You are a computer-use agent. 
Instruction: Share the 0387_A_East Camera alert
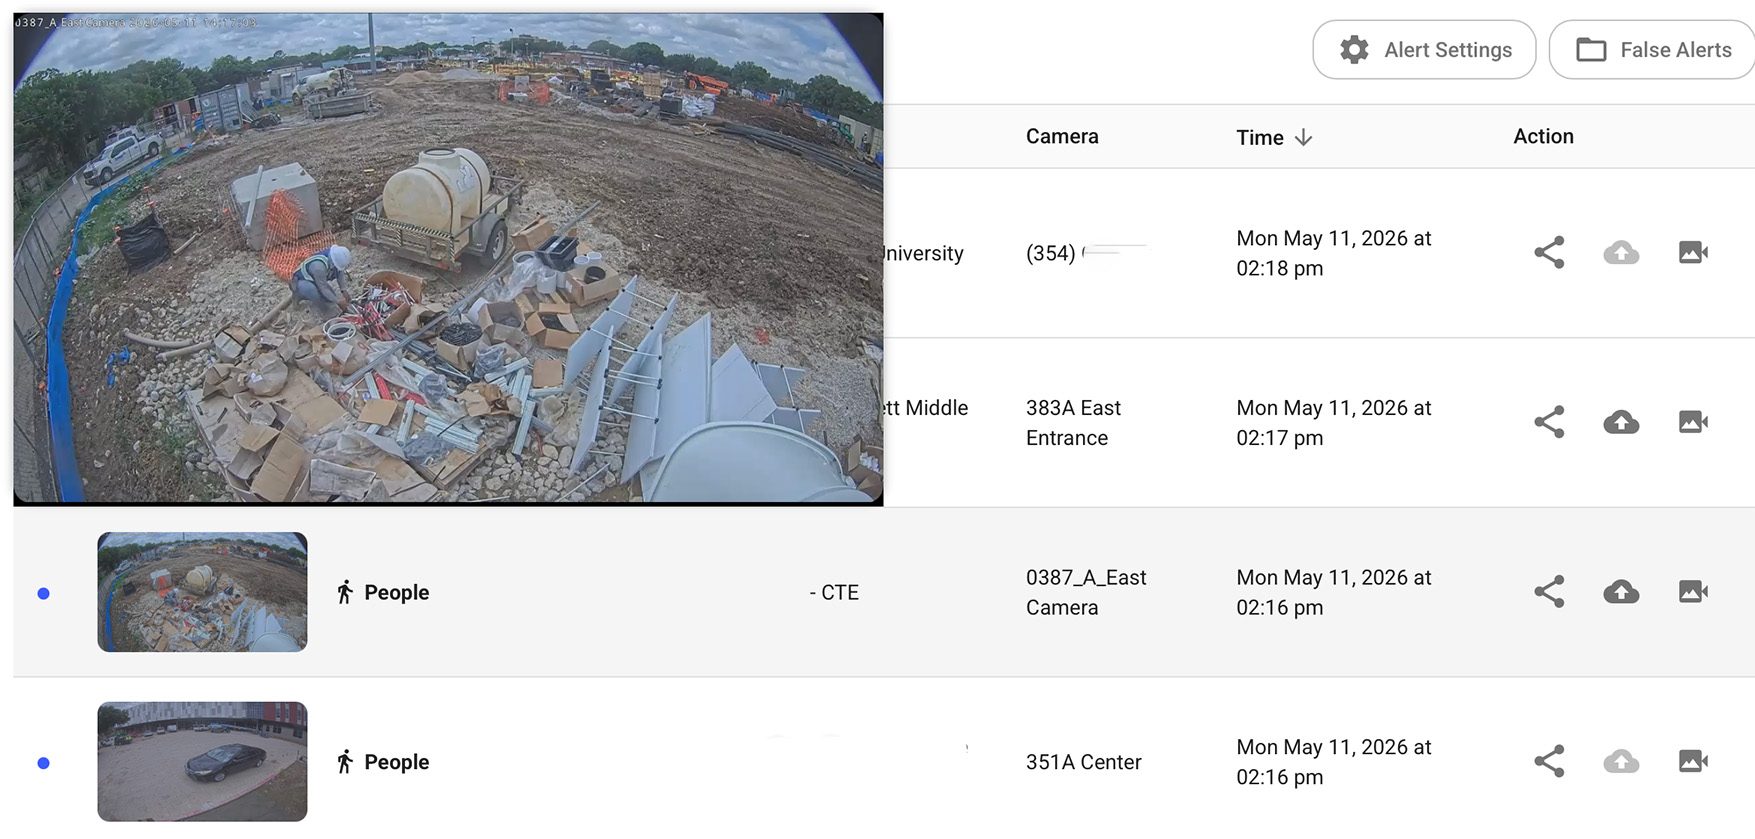1549,592
